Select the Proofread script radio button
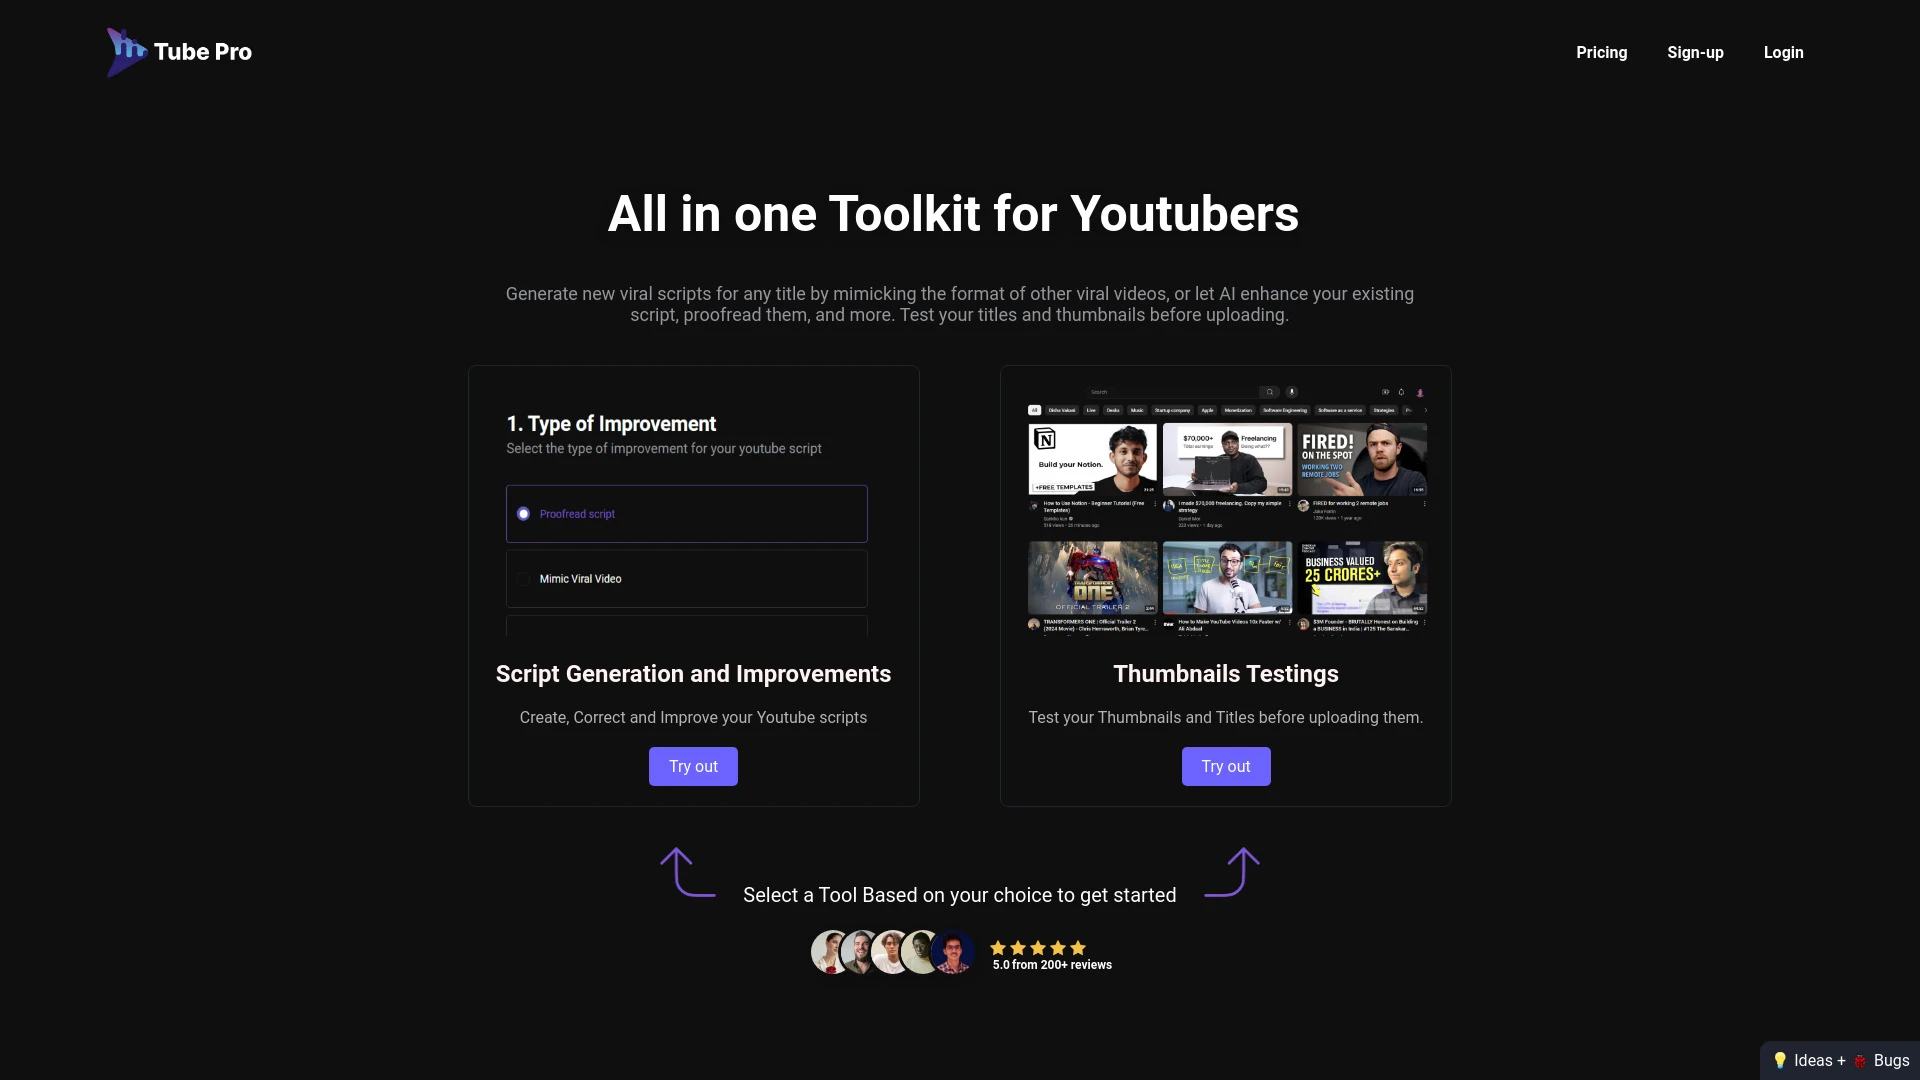Screen dimensions: 1920x1080 524,513
